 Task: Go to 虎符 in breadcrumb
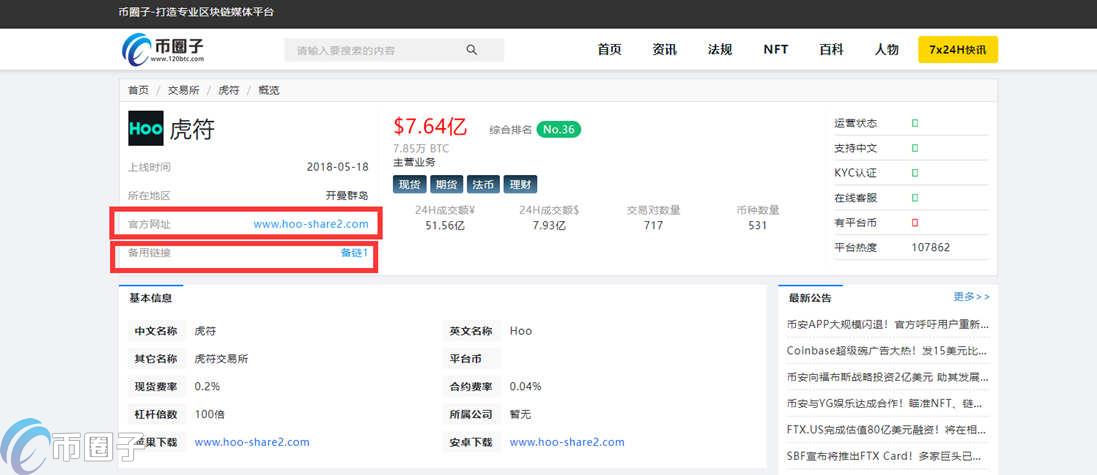click(x=229, y=90)
